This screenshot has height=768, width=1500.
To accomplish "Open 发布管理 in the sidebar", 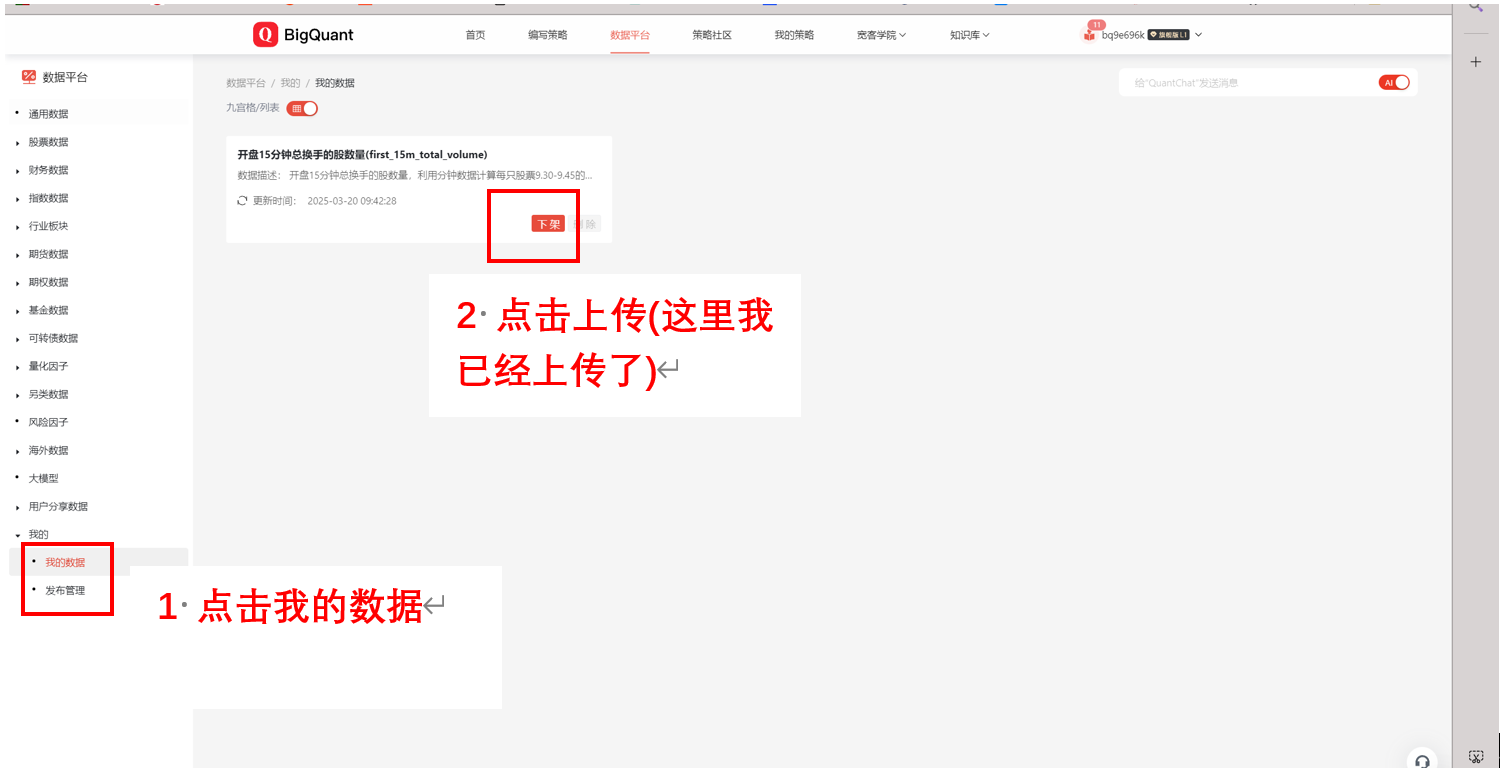I will [x=65, y=590].
